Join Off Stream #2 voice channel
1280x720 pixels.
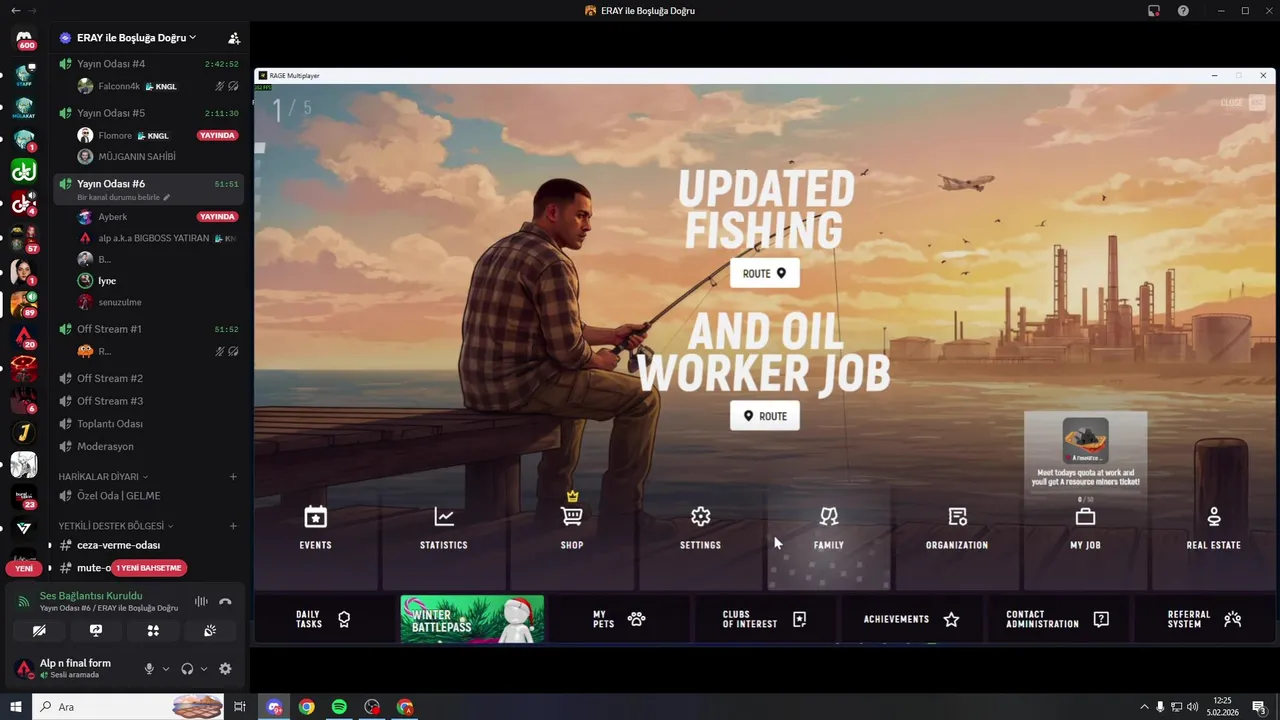(x=149, y=378)
